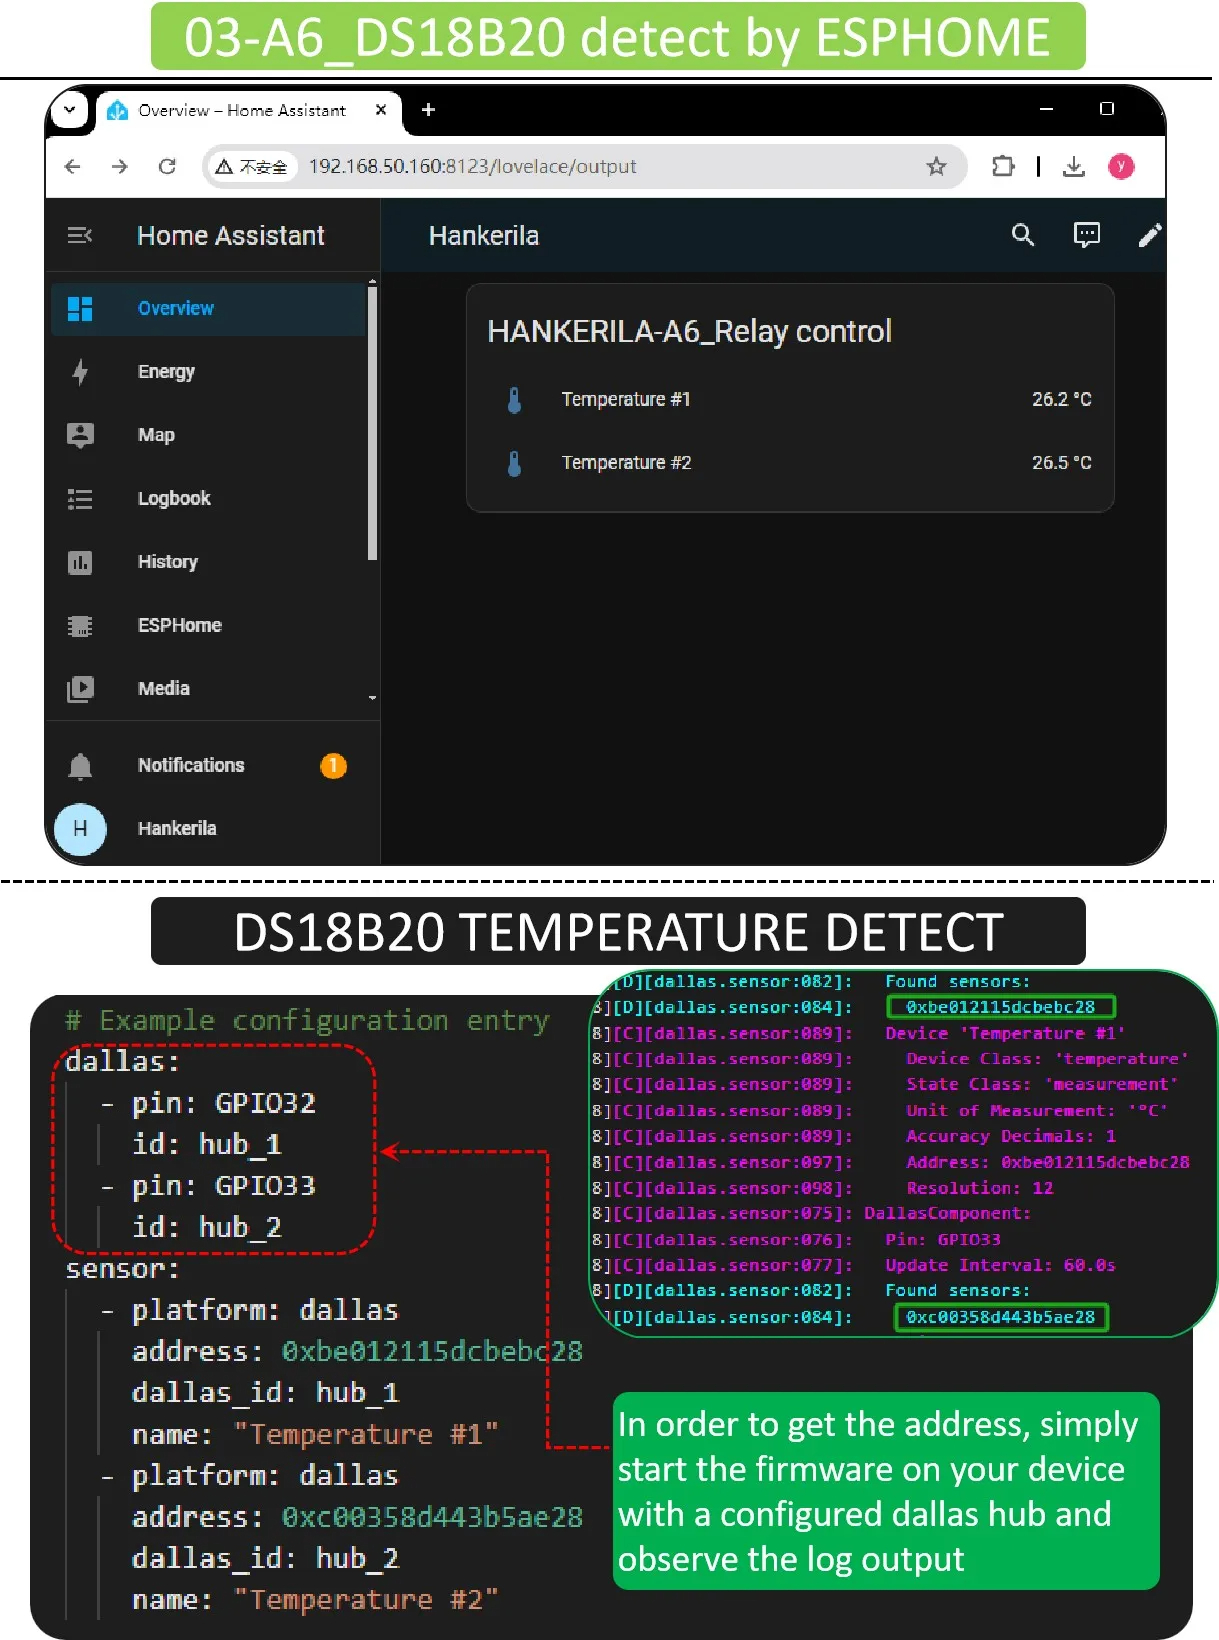Collapse the Home Assistant sidebar
1219x1640 pixels.
(x=80, y=235)
